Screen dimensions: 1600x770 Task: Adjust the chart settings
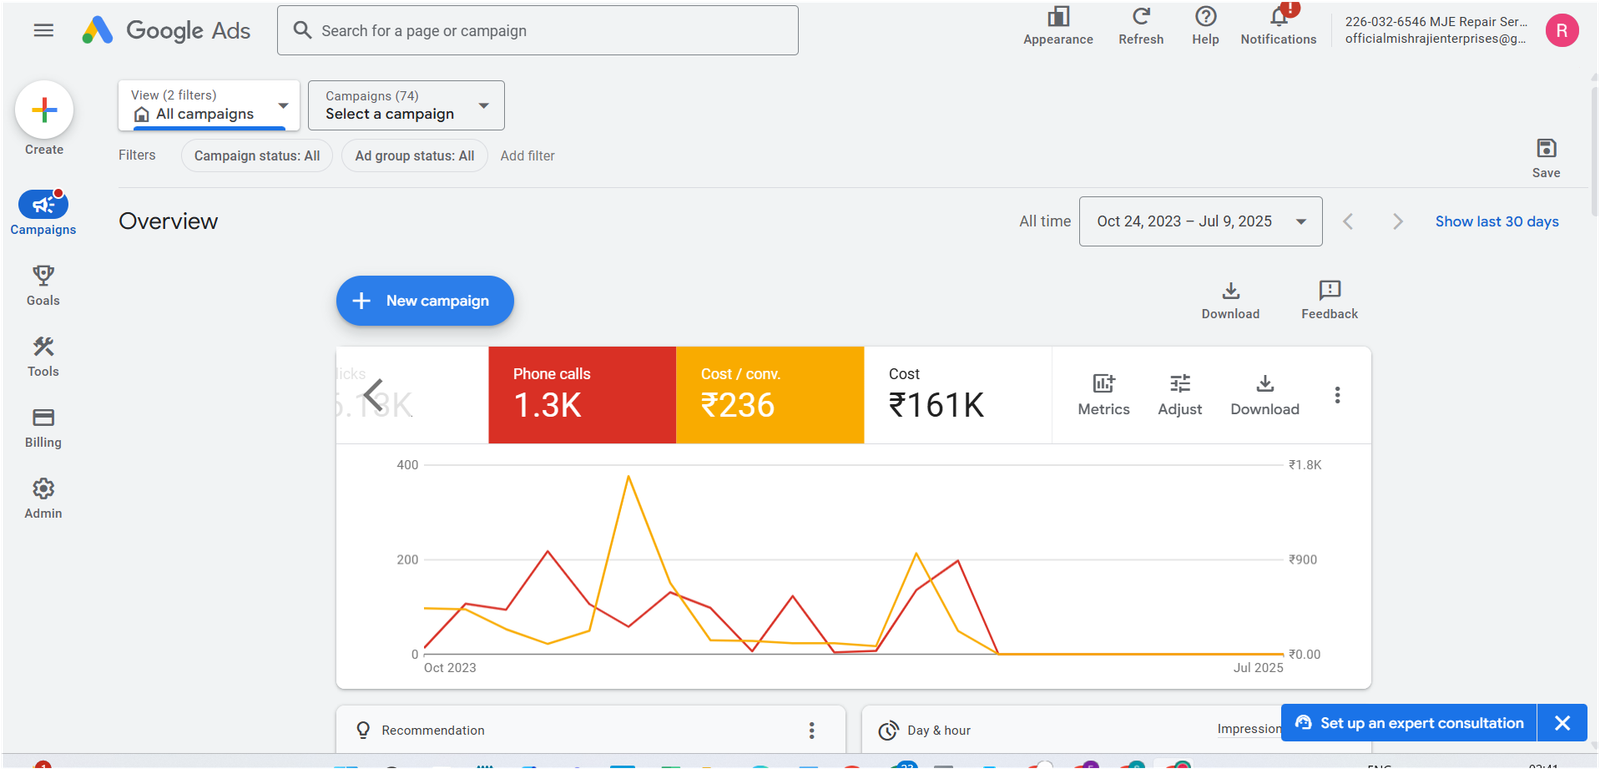(1180, 395)
